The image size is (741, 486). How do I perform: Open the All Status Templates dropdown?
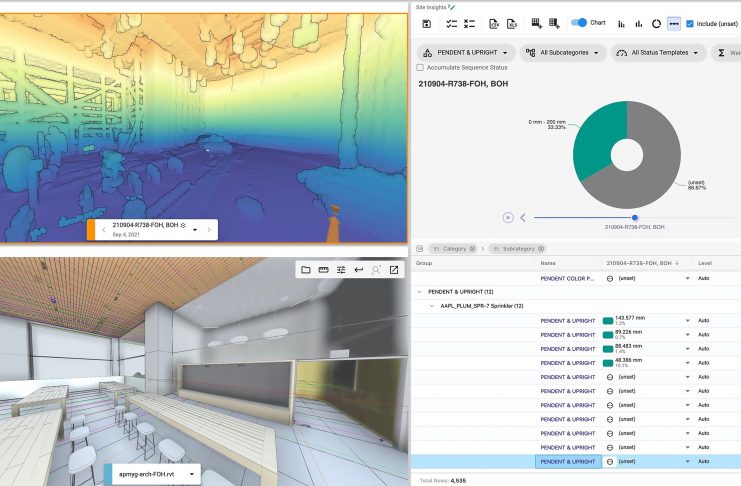click(x=658, y=52)
